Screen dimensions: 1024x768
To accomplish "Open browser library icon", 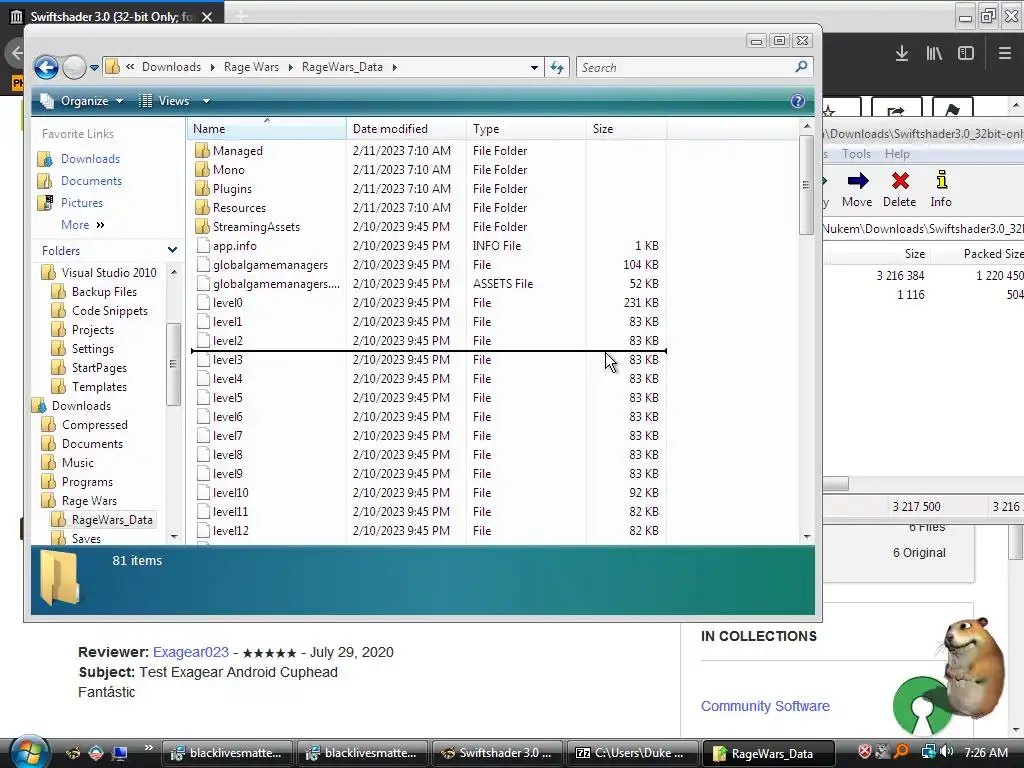I will (x=934, y=53).
